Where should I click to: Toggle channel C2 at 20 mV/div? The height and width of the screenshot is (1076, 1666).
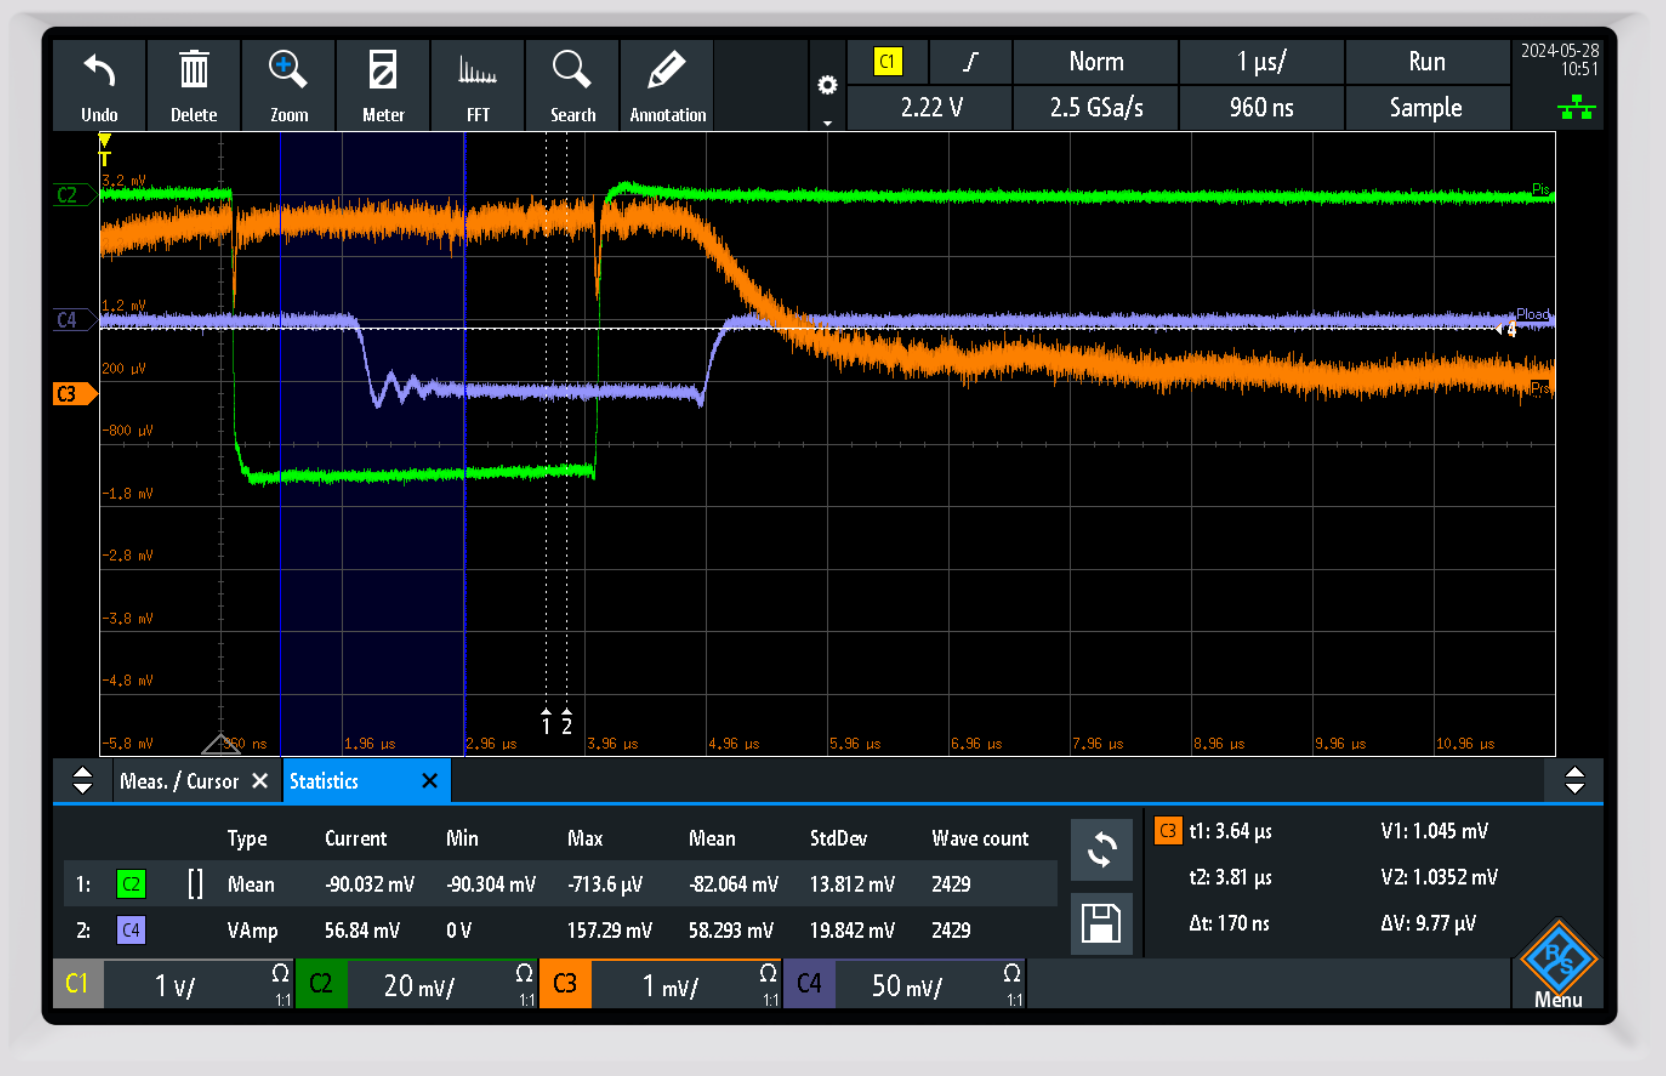321,984
